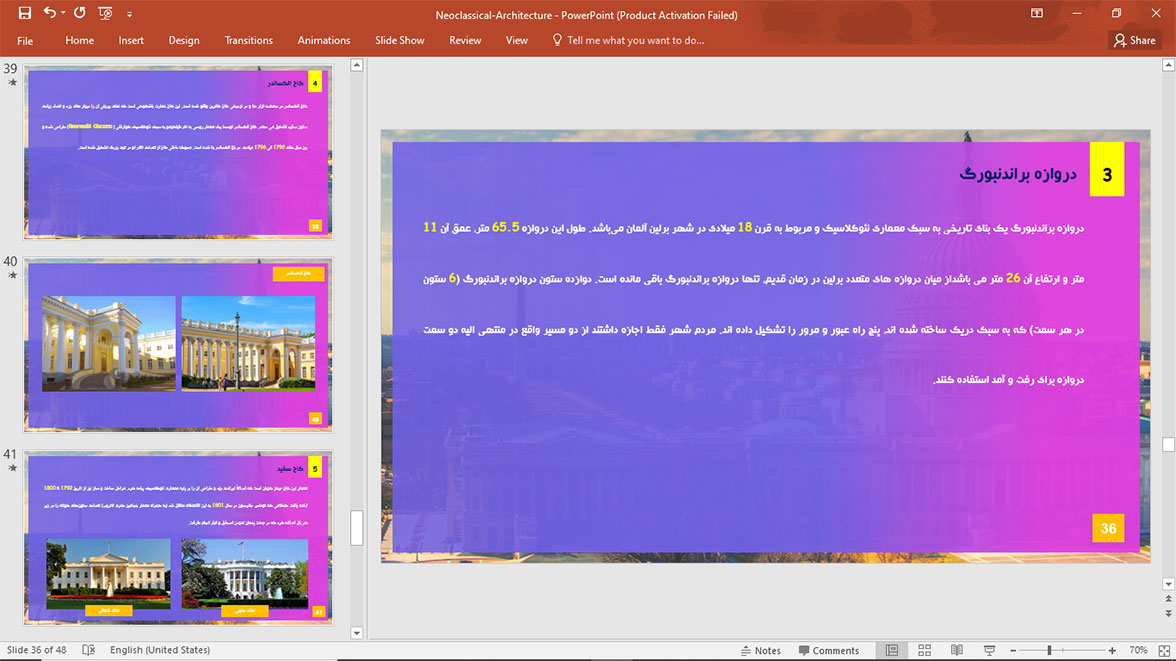Redo the last action

80,13
